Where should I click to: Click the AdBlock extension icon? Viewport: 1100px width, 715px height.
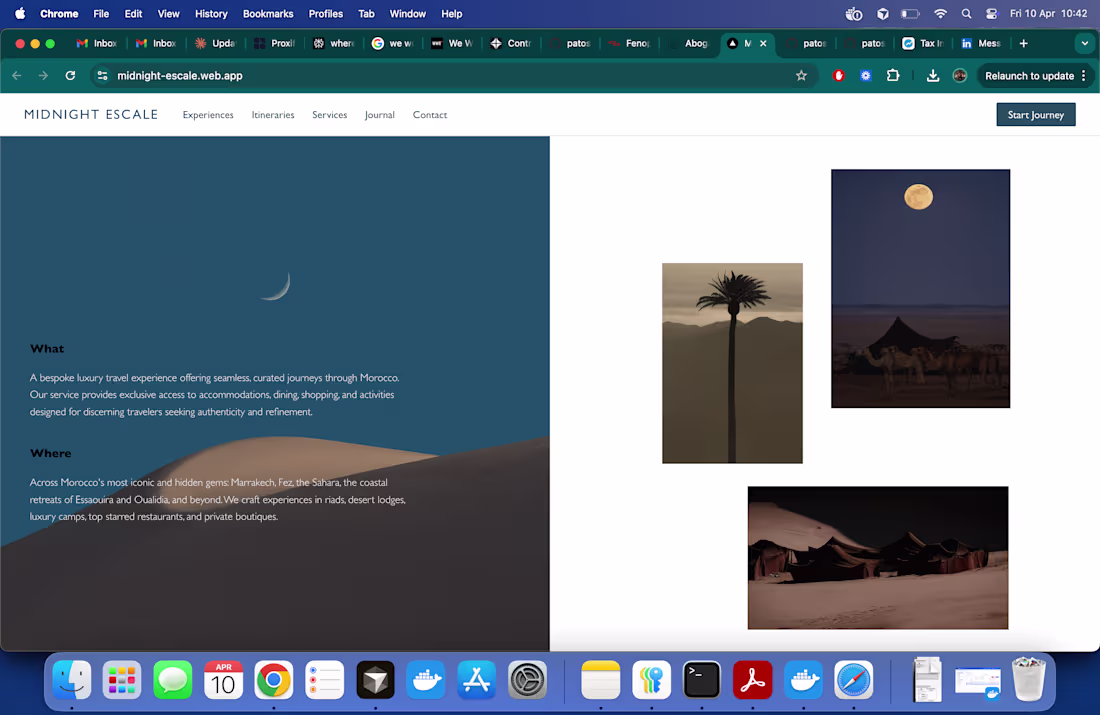838,75
